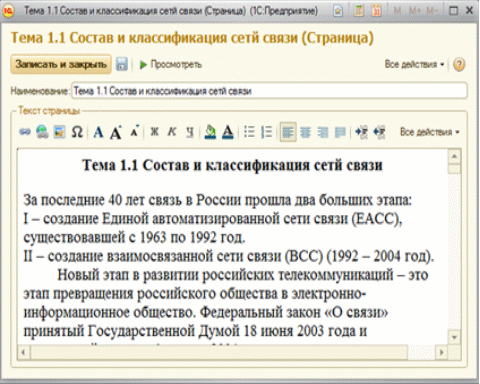This screenshot has height=384, width=480.
Task: Insert a hyperlink using chain icon
Action: tap(25, 132)
